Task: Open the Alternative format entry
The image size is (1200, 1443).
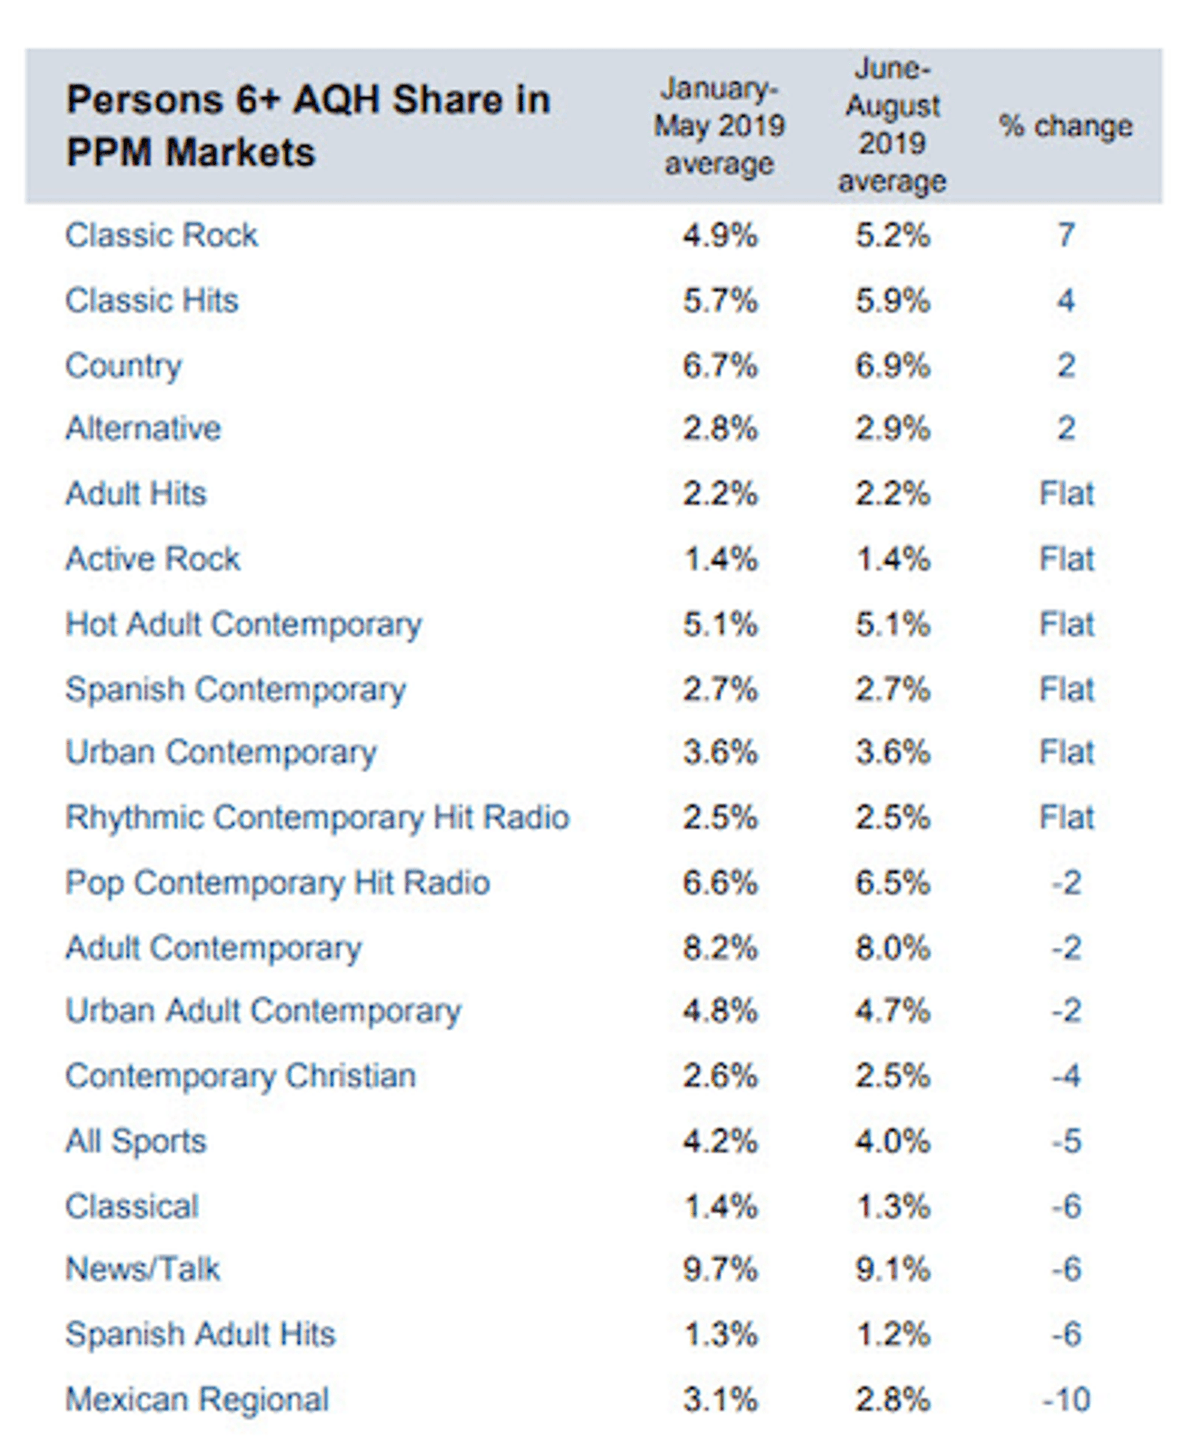Action: (x=143, y=429)
